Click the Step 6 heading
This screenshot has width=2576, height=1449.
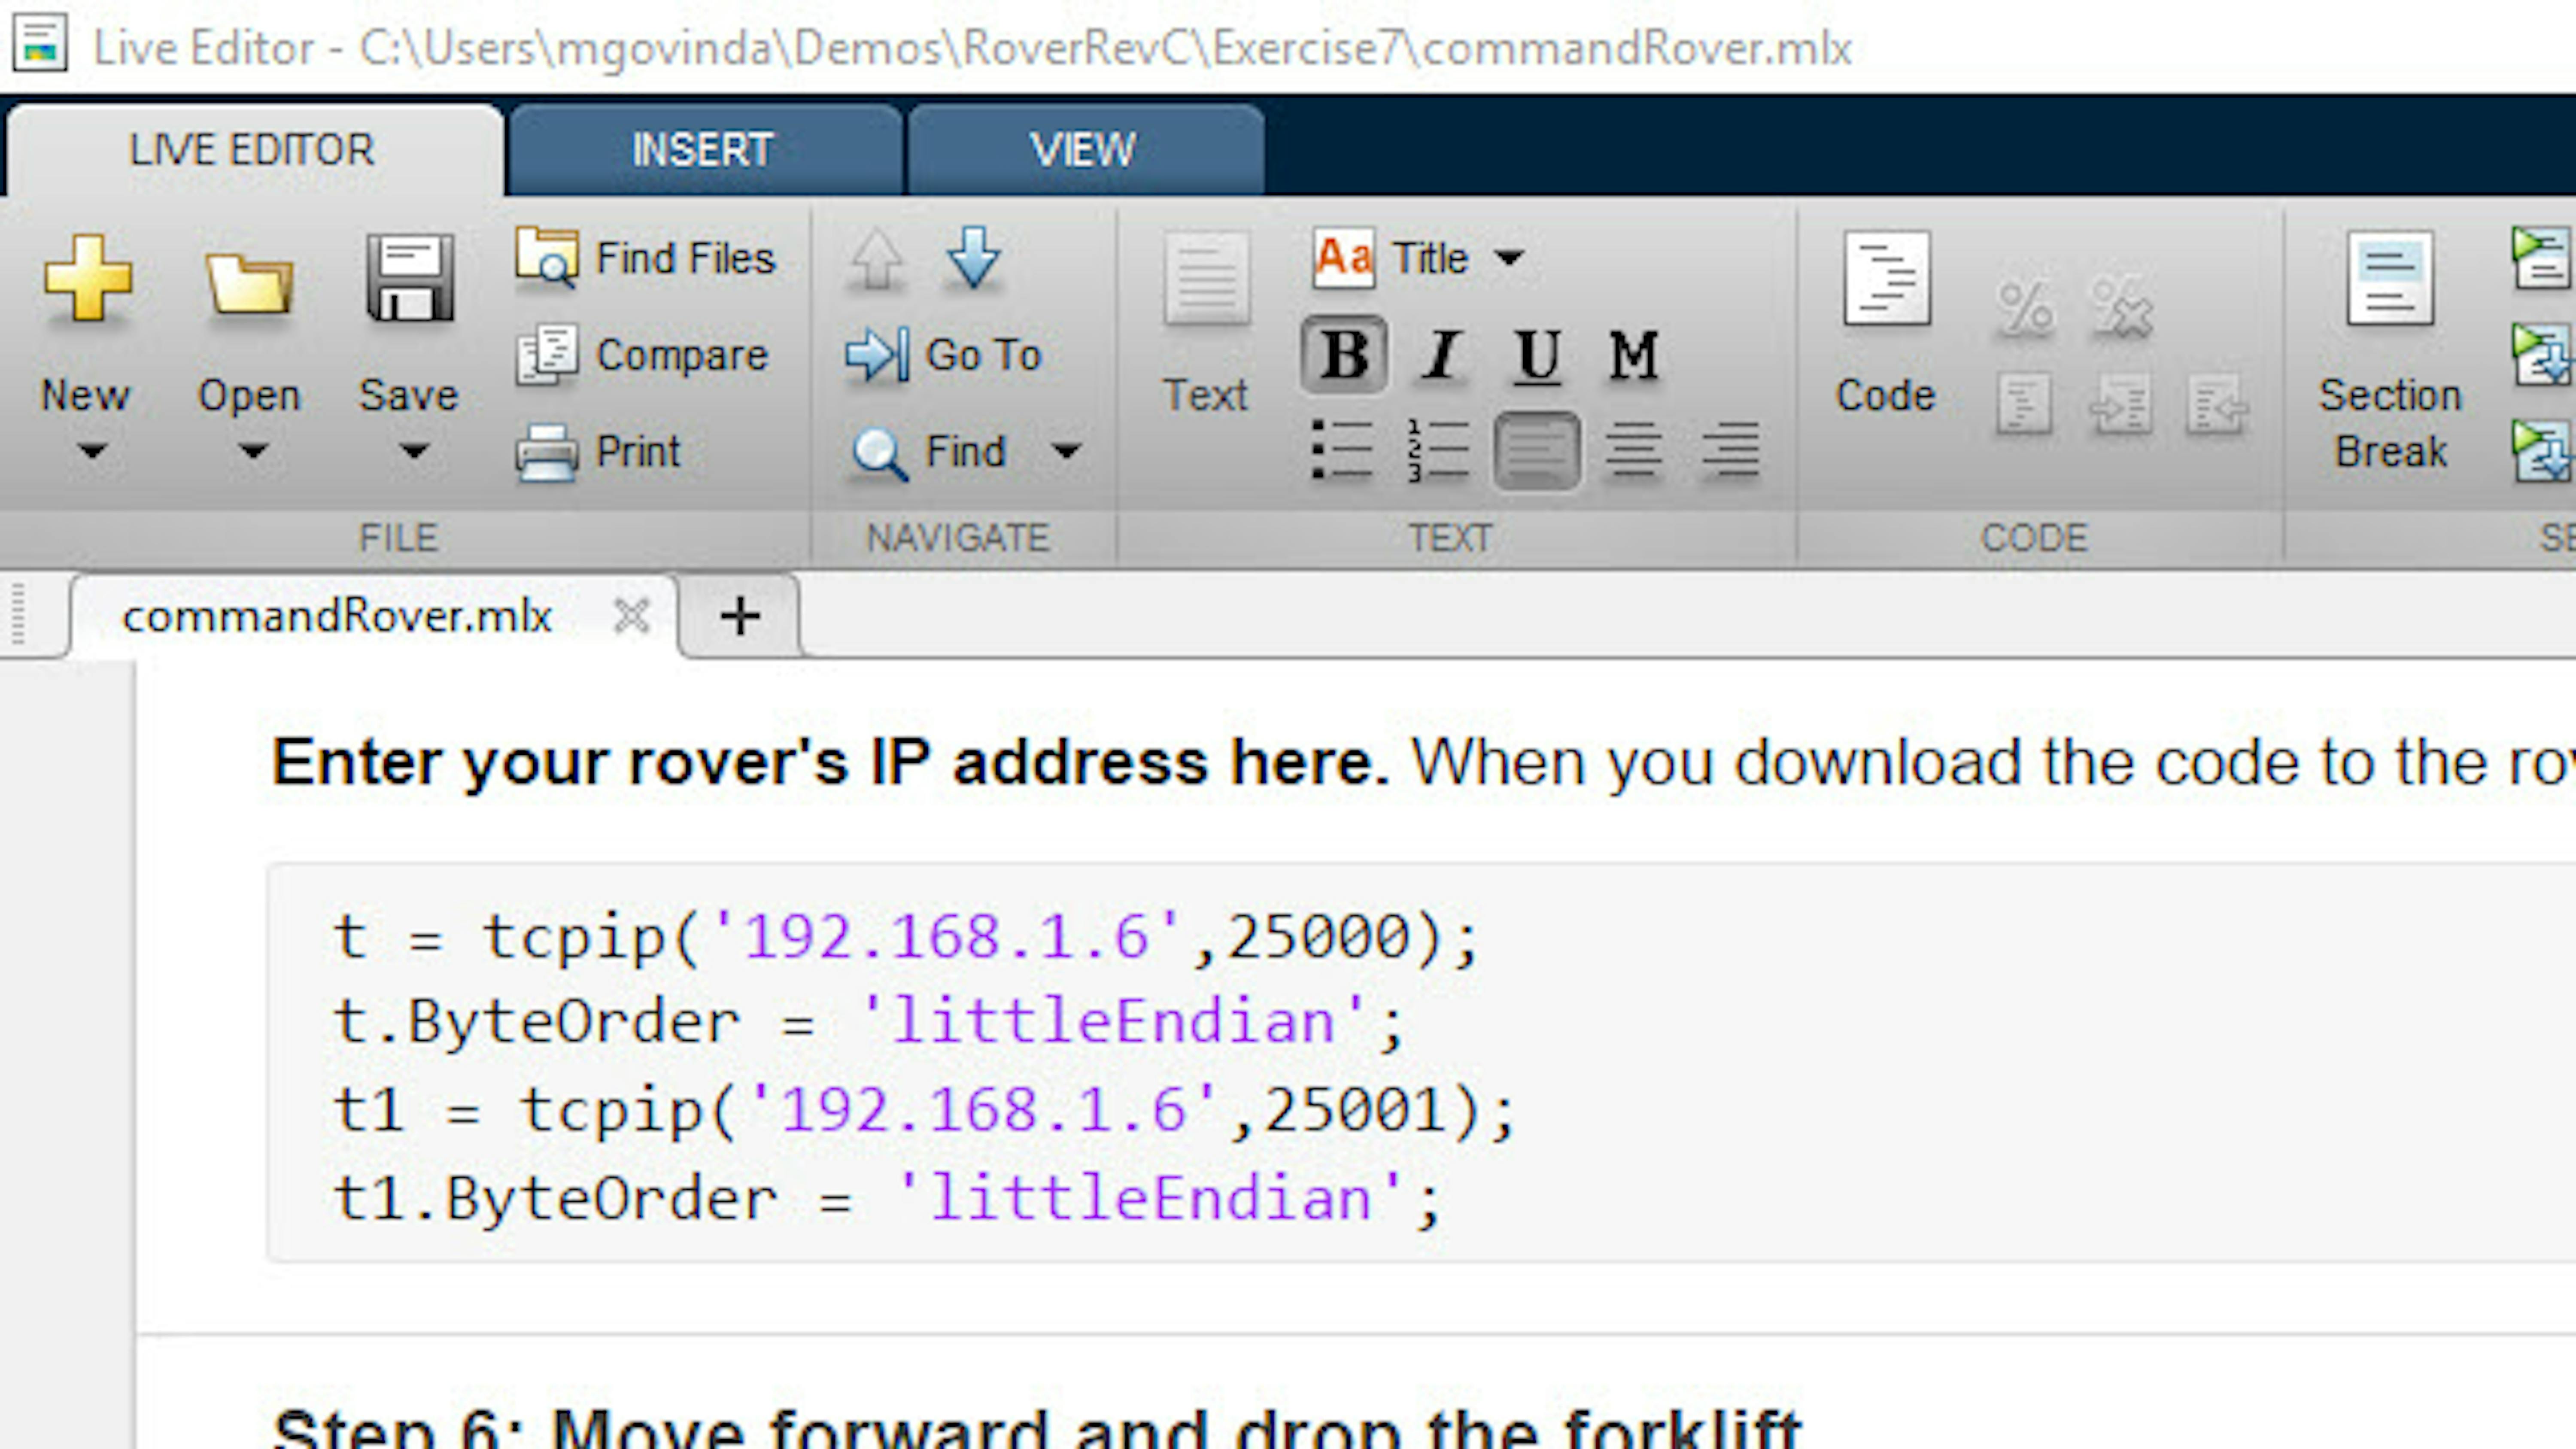1037,1428
